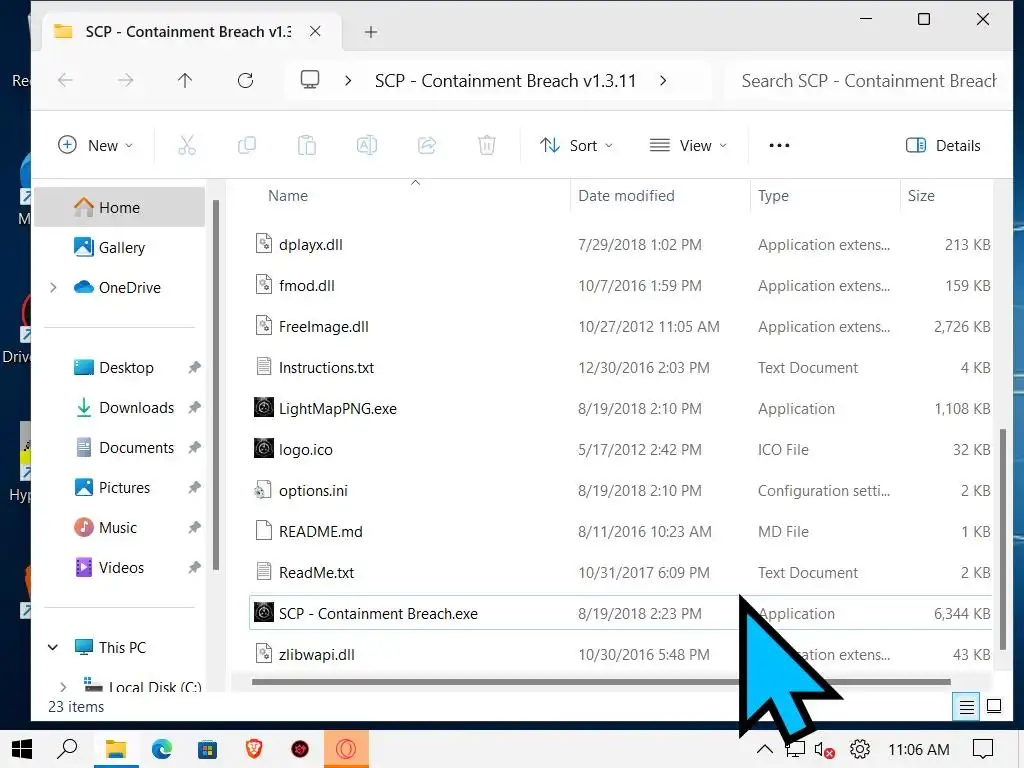Screen dimensions: 1024x768
Task: Open Opera browser from taskbar
Action: click(346, 749)
